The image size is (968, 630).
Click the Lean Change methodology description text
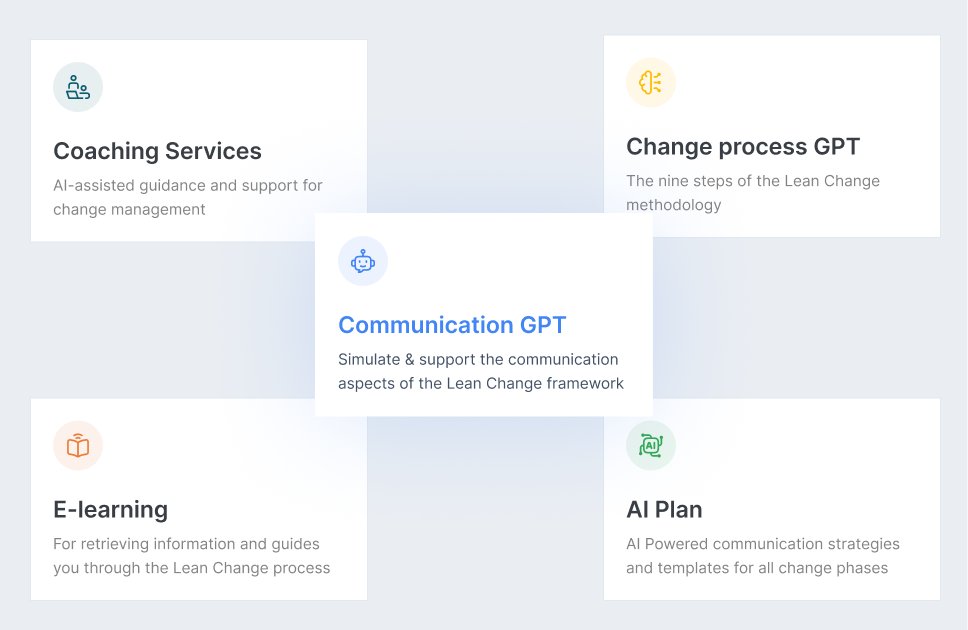[x=752, y=192]
